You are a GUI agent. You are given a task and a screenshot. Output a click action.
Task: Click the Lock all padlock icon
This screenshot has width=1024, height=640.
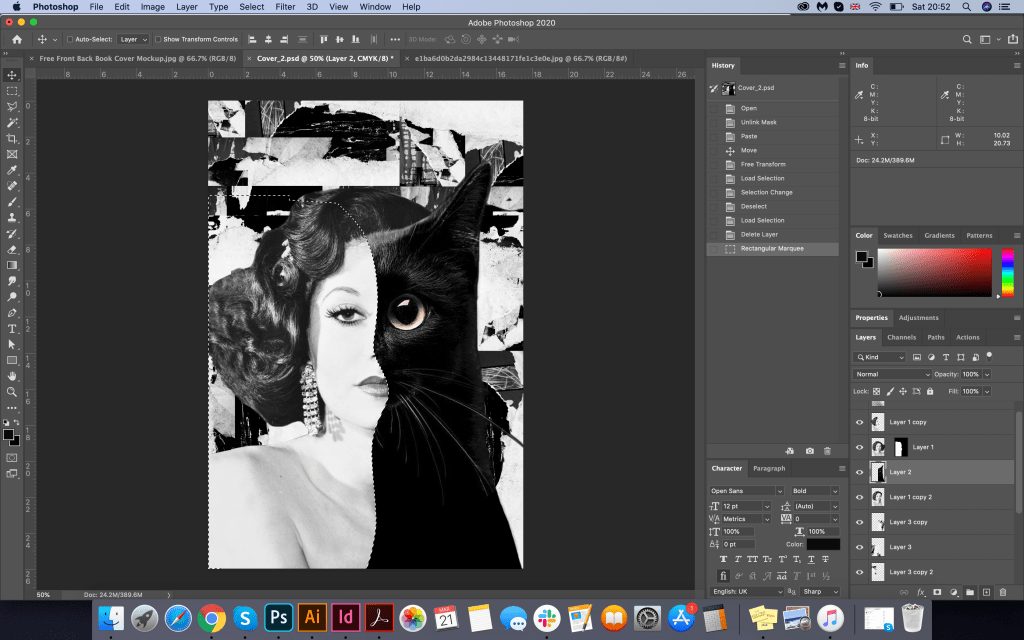930,391
